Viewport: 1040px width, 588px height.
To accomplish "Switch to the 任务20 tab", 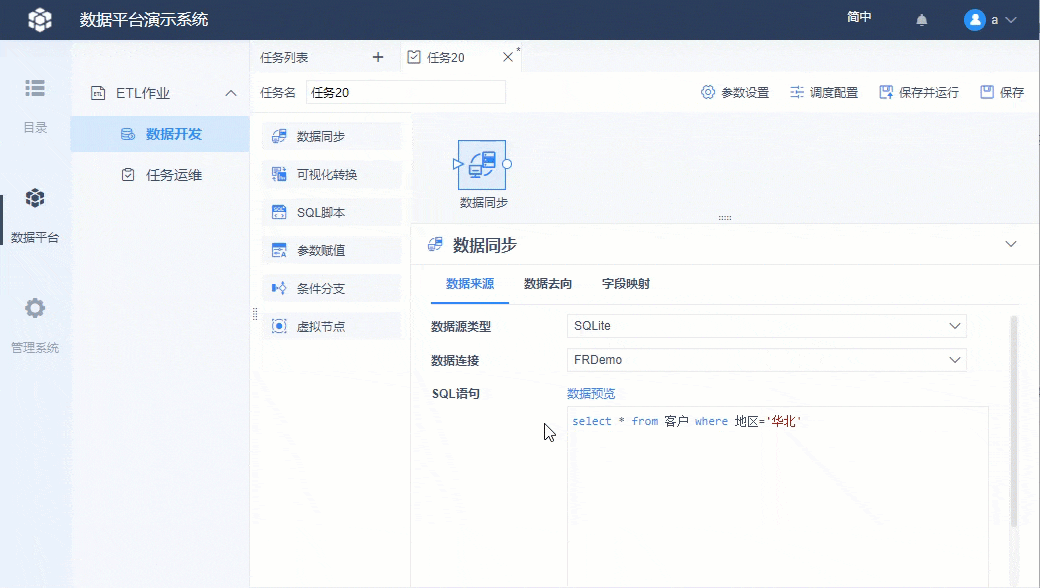I will click(x=445, y=58).
